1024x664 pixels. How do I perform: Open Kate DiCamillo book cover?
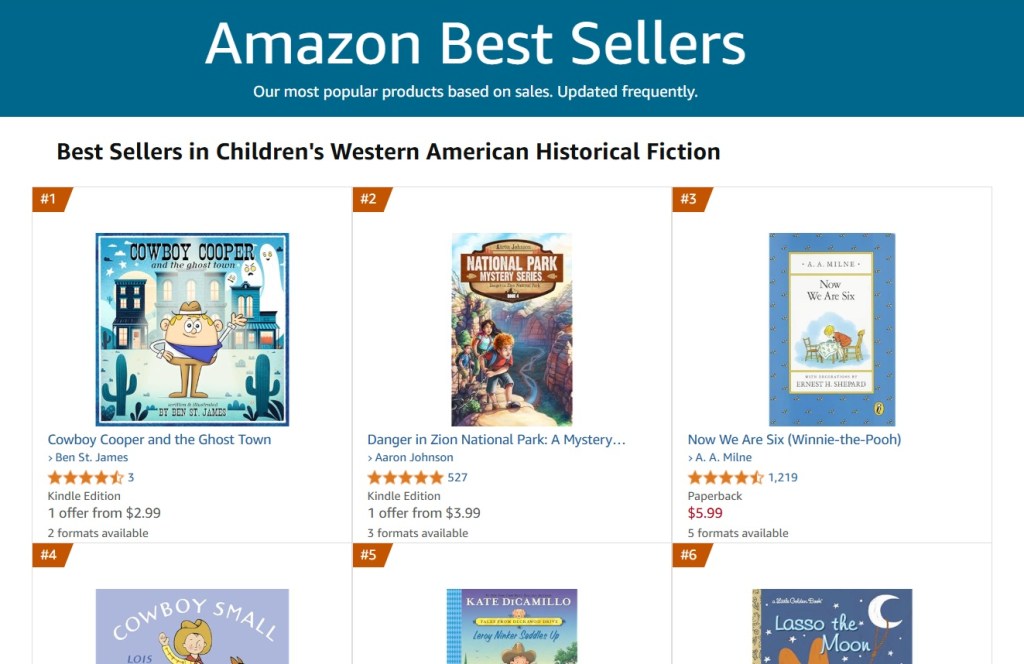(x=511, y=627)
